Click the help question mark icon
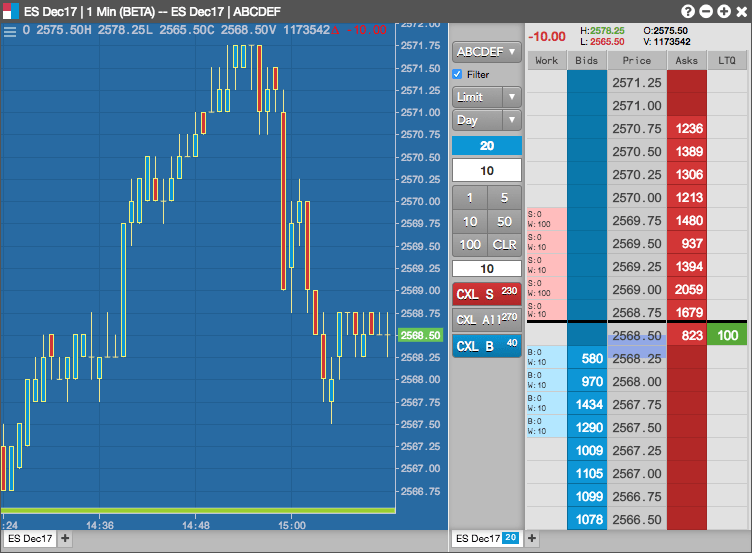This screenshot has width=752, height=553. [x=688, y=12]
